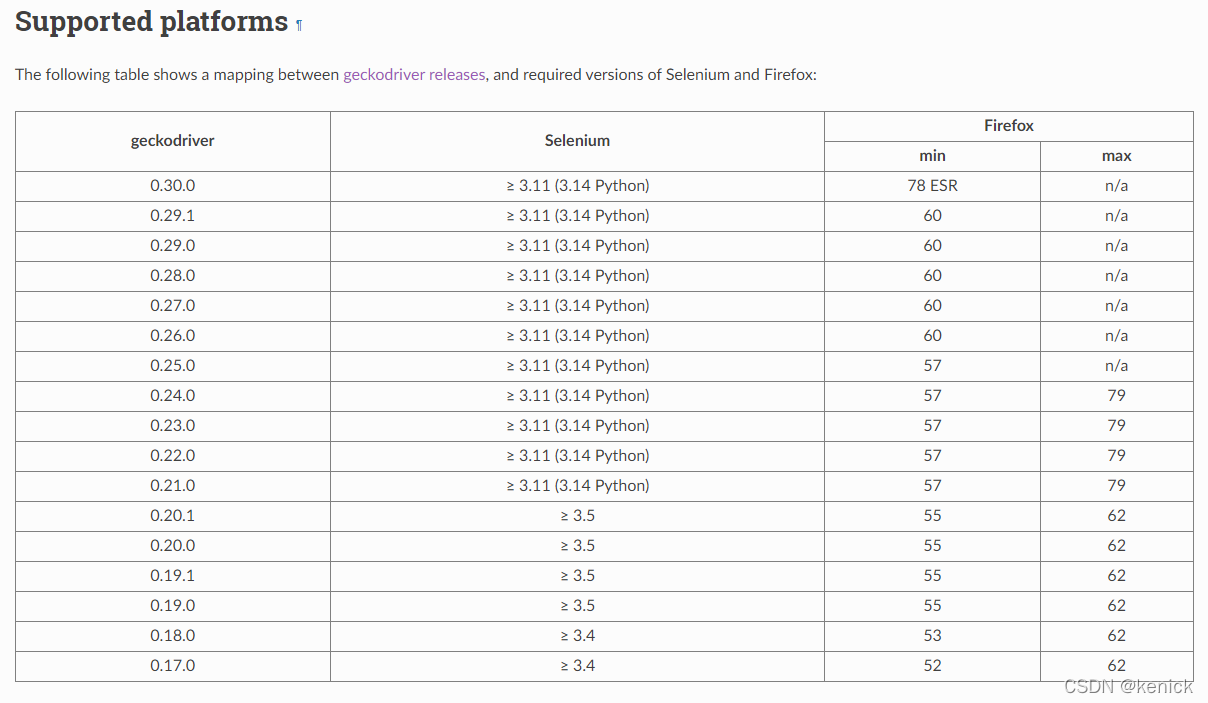Select geckodriver version 0.19.1 cell

173,576
